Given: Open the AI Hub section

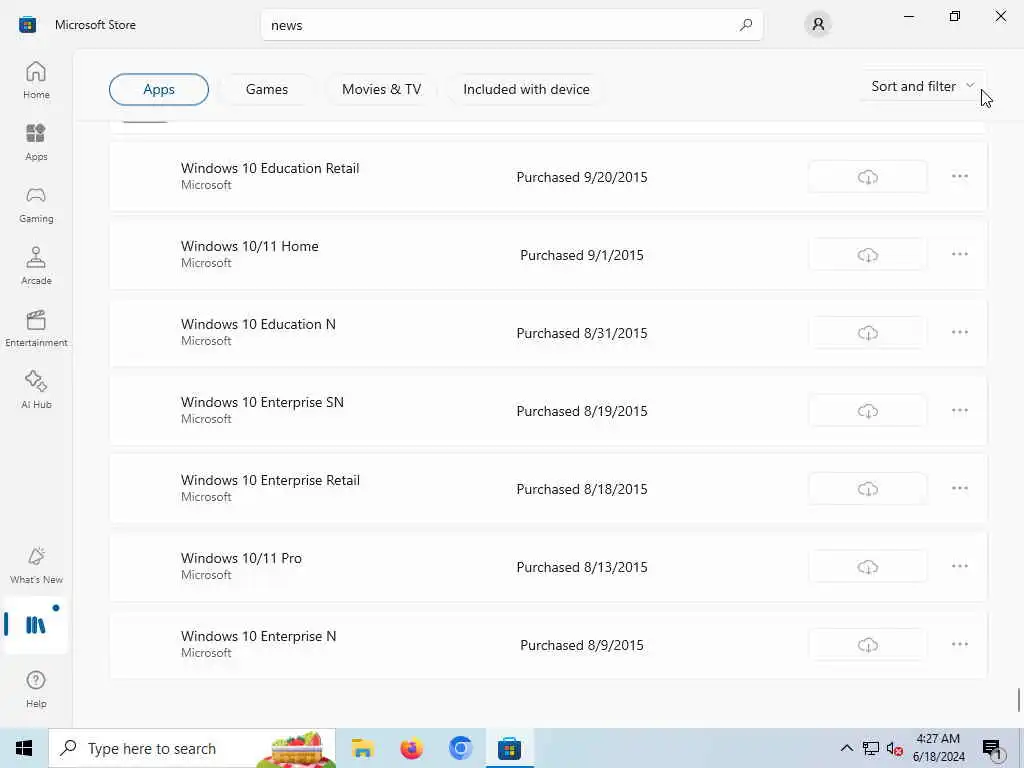Looking at the screenshot, I should [36, 390].
